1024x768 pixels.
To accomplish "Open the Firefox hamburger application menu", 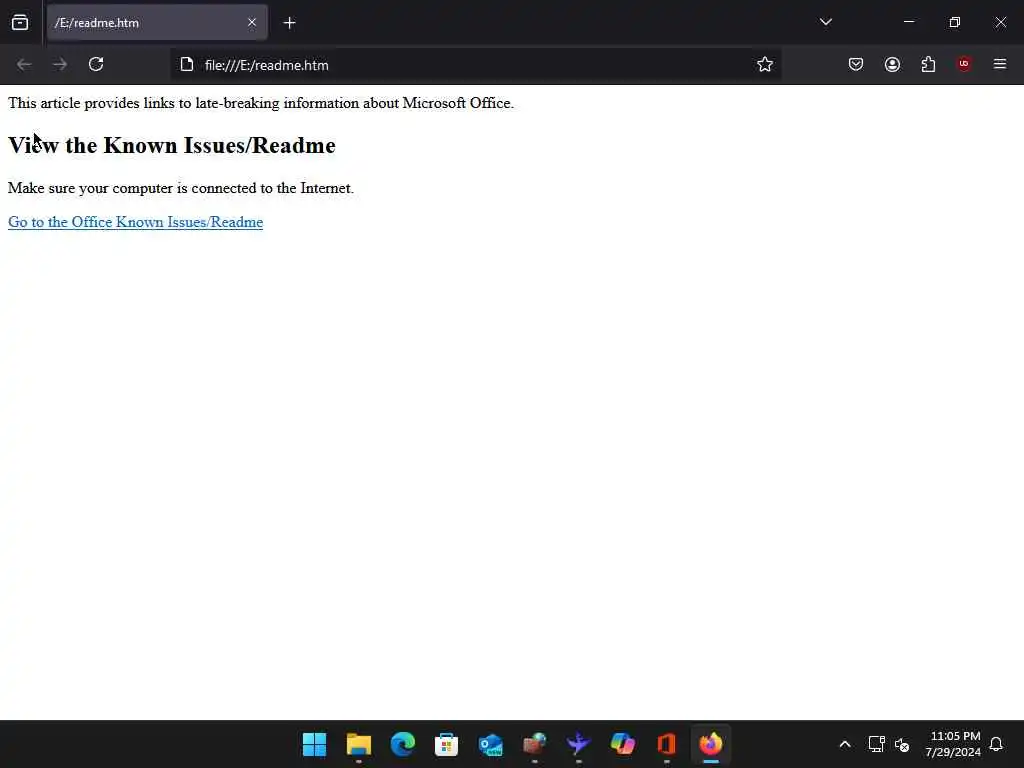I will pyautogui.click(x=1000, y=64).
